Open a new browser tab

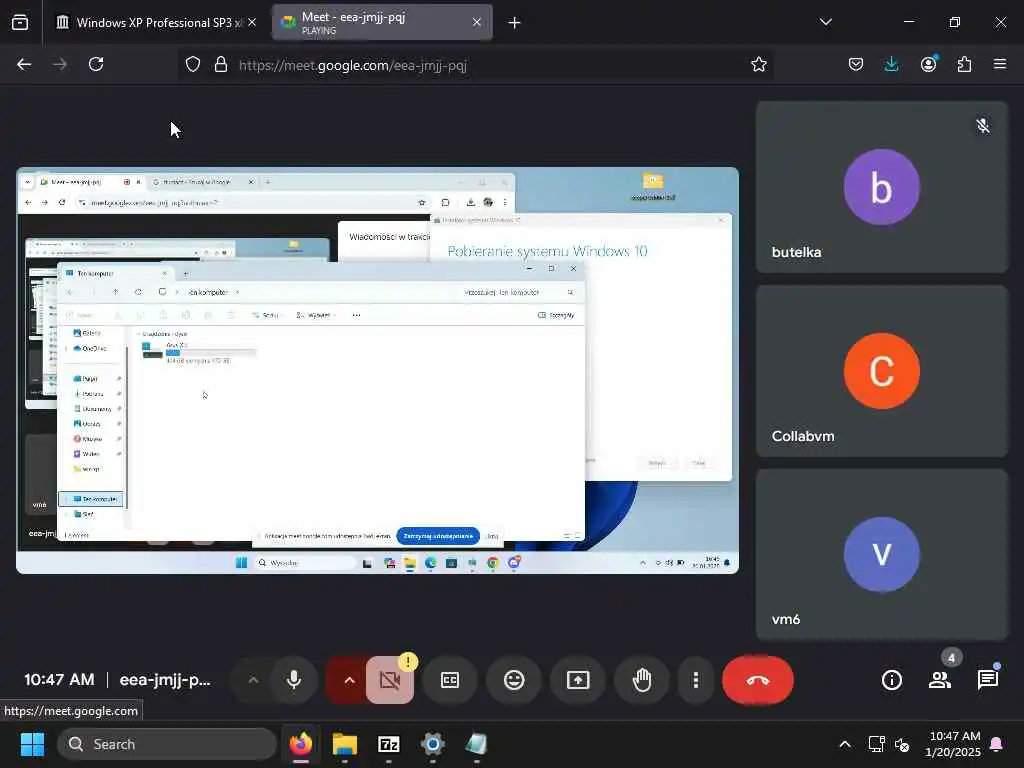coord(514,23)
